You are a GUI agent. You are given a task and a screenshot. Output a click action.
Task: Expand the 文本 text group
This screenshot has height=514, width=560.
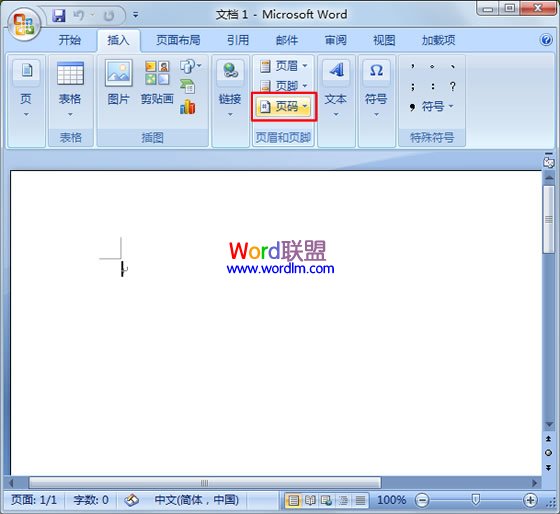pos(336,89)
